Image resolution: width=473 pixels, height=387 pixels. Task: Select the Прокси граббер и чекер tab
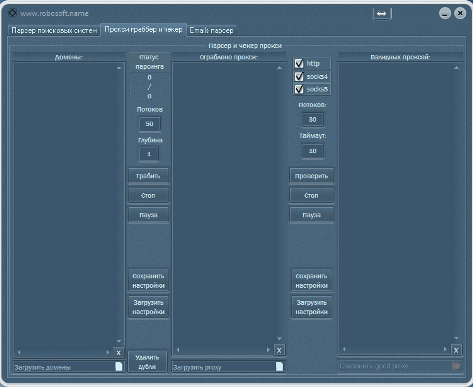(x=143, y=30)
